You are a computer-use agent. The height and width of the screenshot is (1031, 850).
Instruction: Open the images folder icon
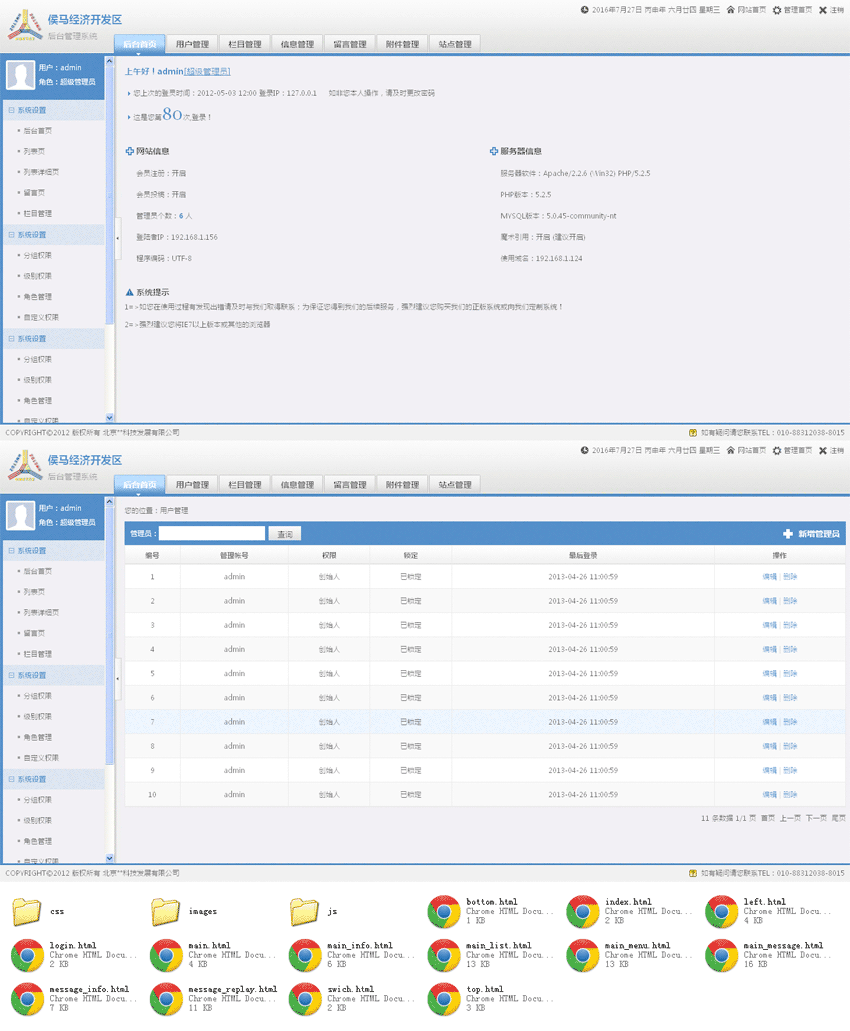tap(166, 911)
